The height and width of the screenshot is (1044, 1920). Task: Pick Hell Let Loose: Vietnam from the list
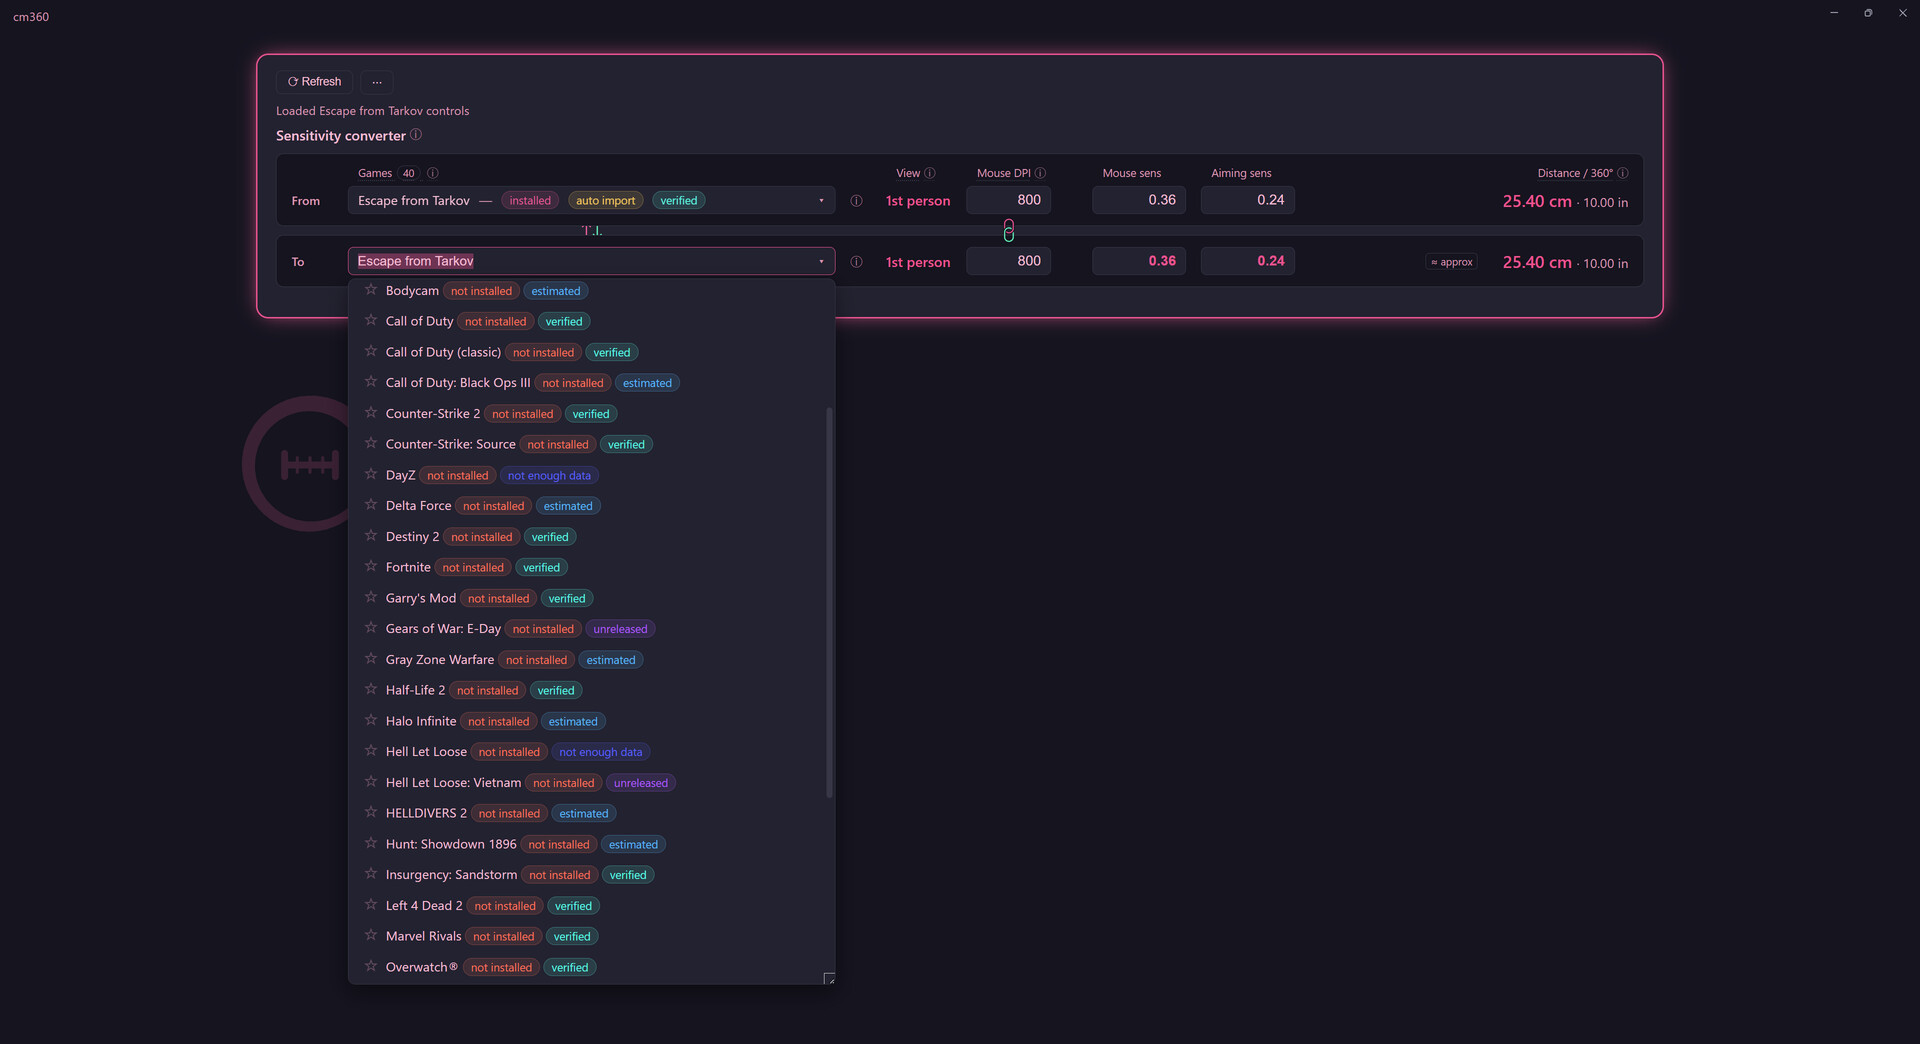(588, 783)
